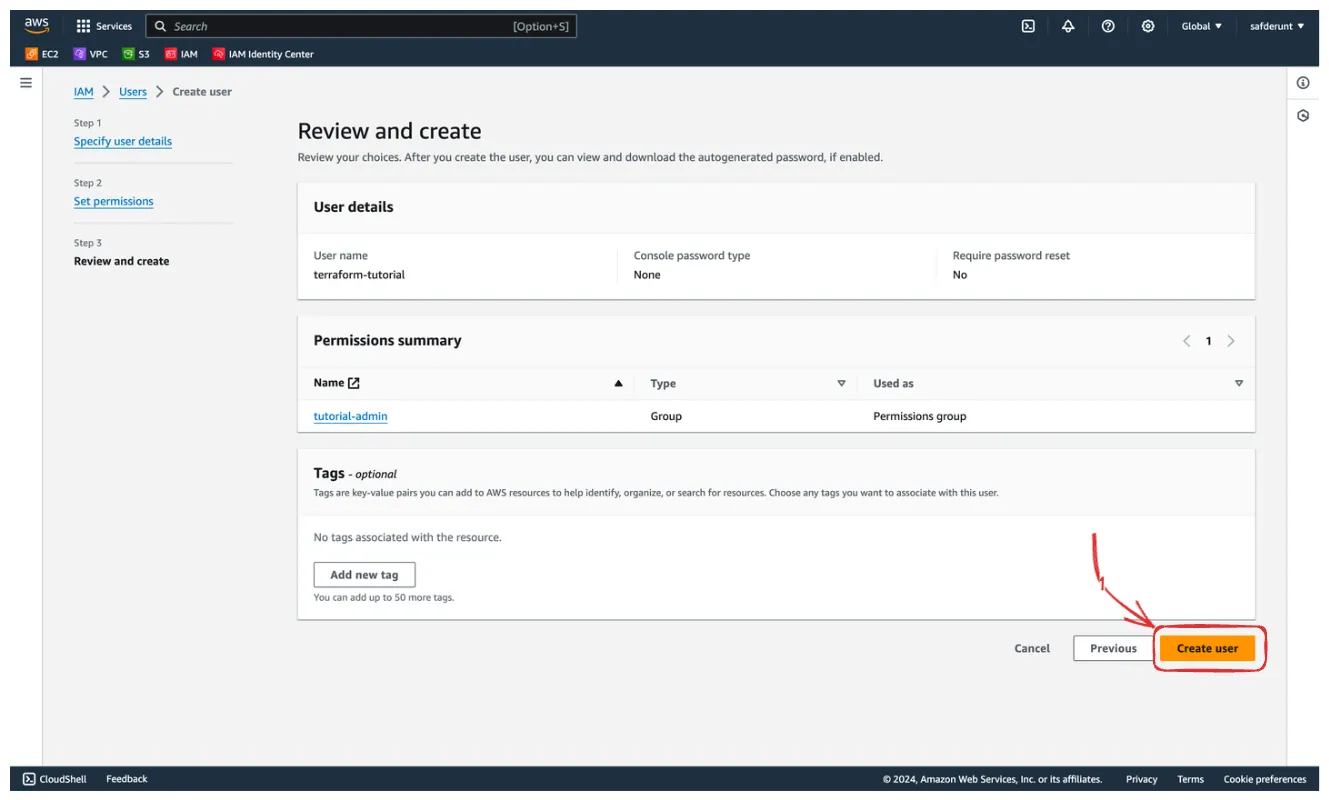This screenshot has width=1329, height=800.
Task: Click the Cancel button
Action: (x=1032, y=648)
